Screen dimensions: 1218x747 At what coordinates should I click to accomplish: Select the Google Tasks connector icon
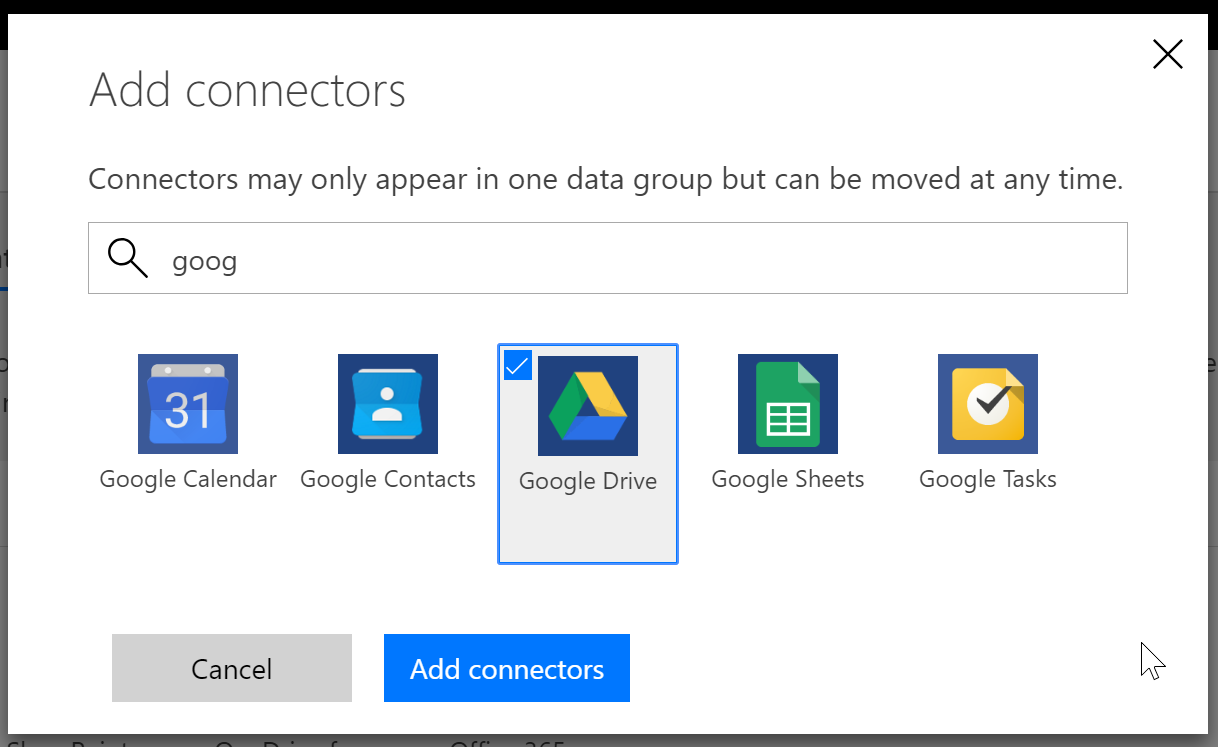pos(988,404)
